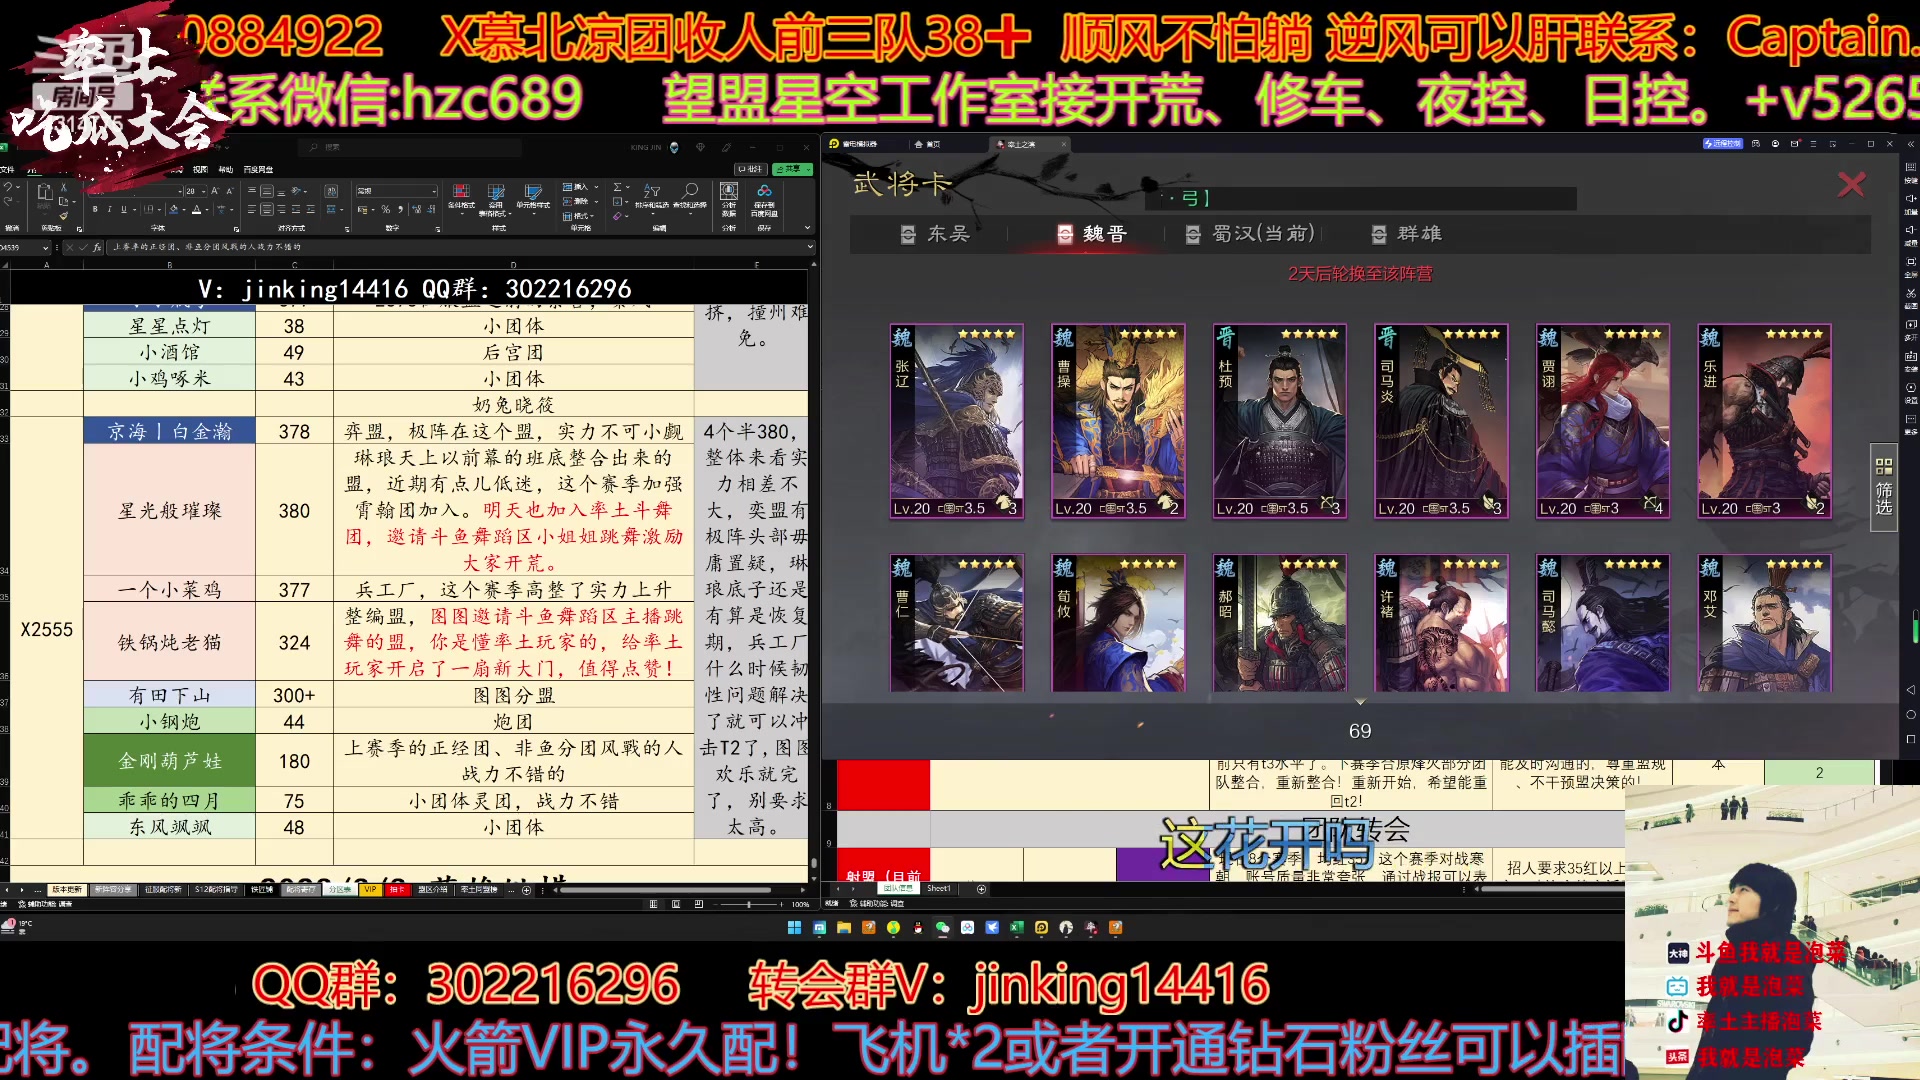Open the Name Box dropdown arrow
The image size is (1920, 1080).
[45, 247]
